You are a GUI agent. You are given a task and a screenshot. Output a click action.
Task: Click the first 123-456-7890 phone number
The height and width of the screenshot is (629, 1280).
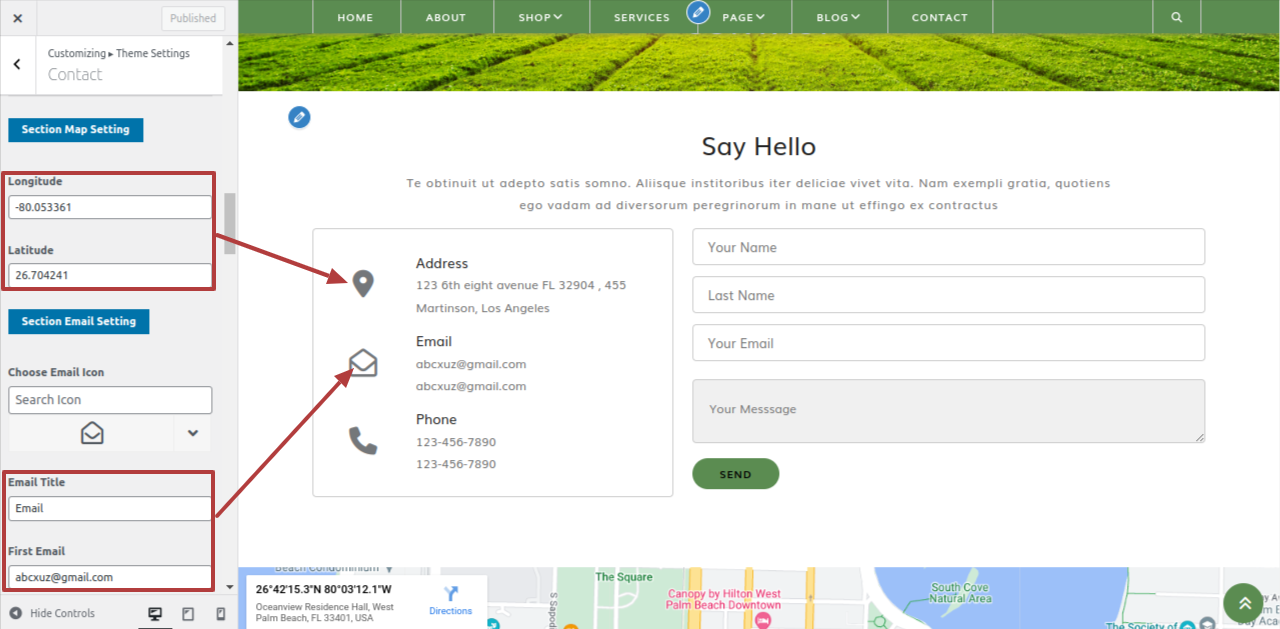(x=456, y=442)
